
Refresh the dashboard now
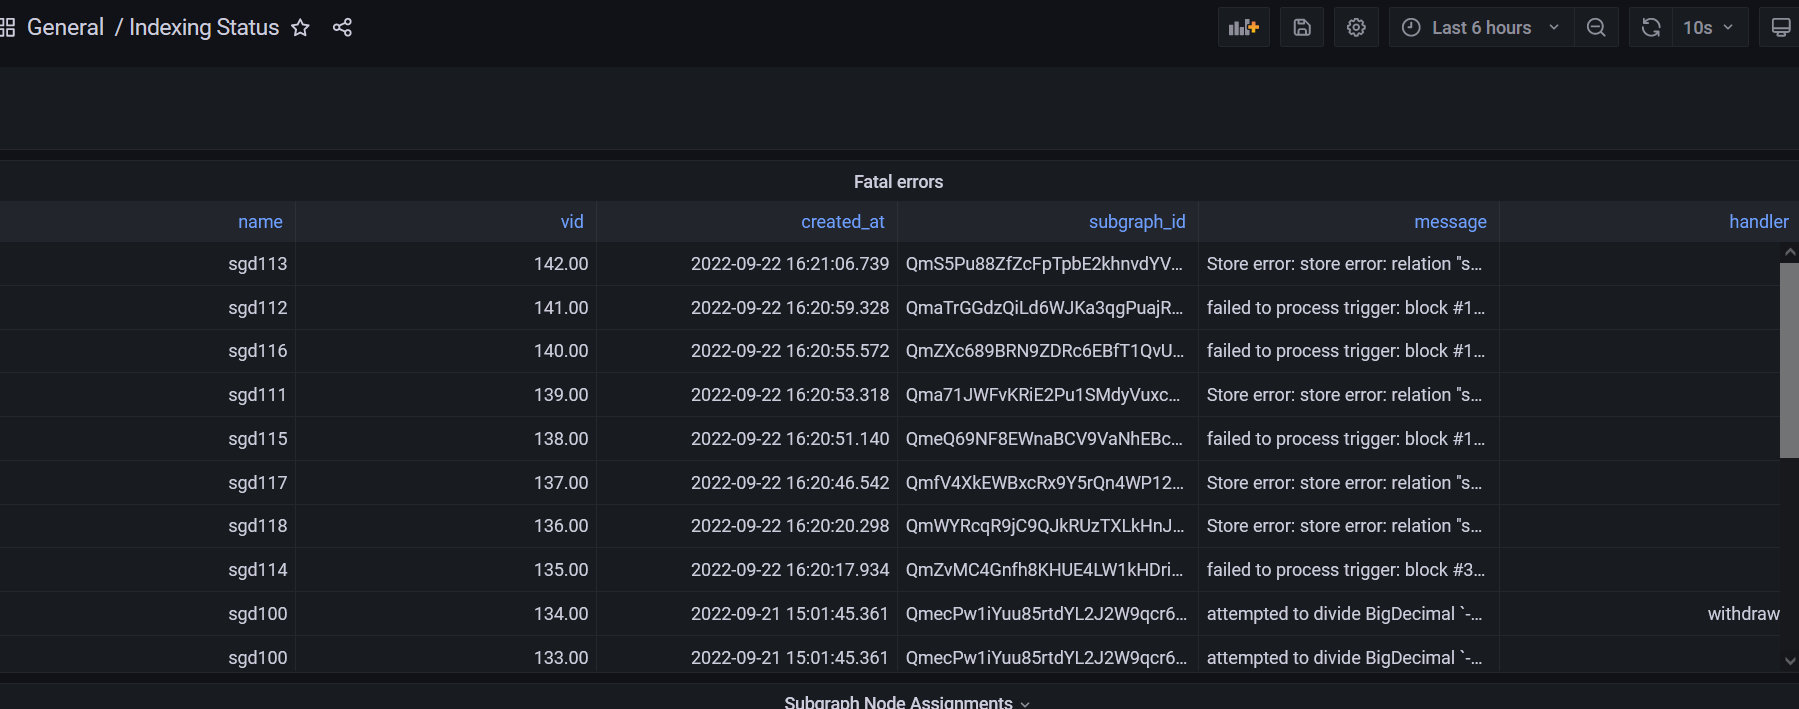[1651, 27]
